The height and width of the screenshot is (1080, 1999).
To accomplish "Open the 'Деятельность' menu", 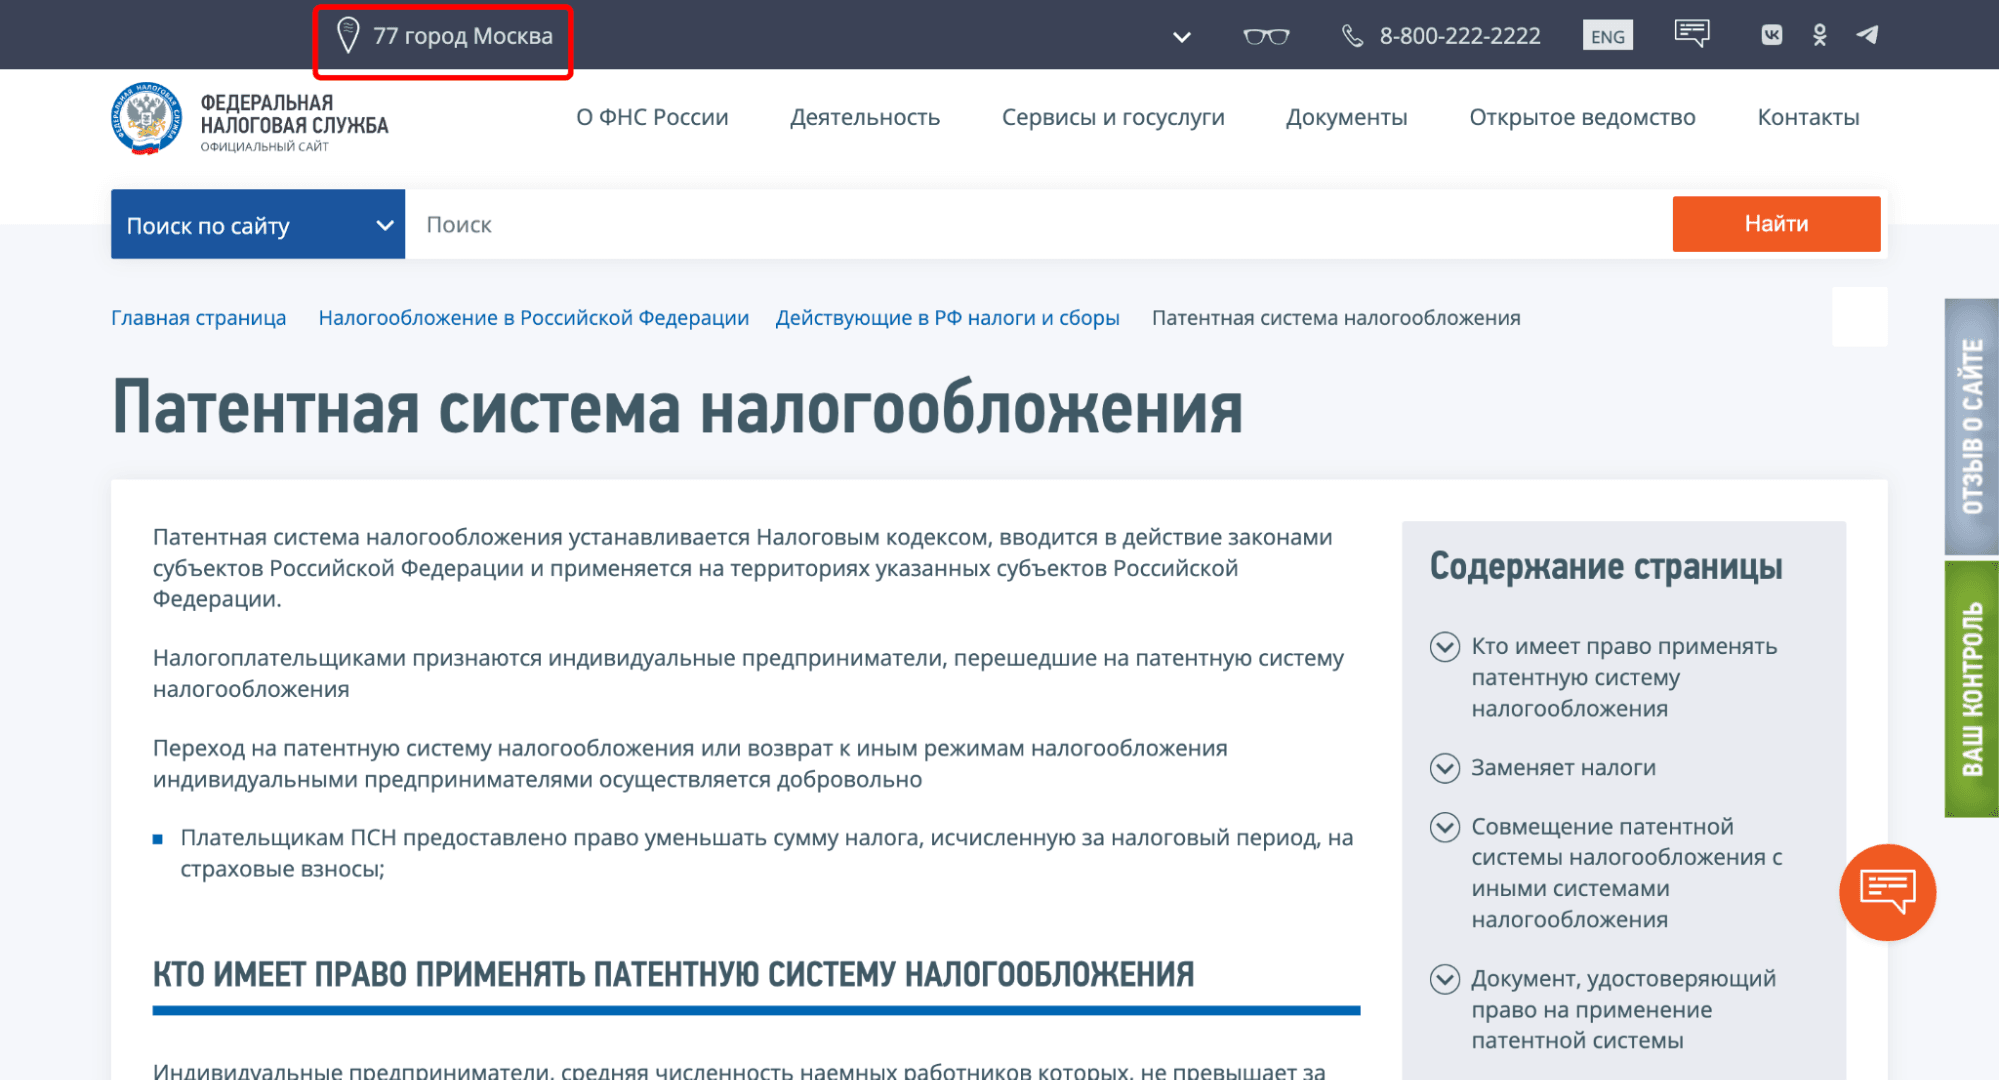I will click(865, 117).
